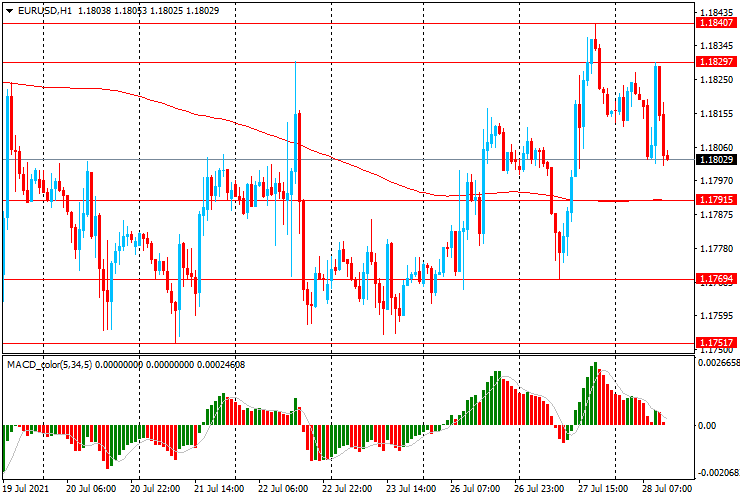Click the 26 Jul 23:00 time axis label
This screenshot has height=500, width=740.
[x=538, y=488]
